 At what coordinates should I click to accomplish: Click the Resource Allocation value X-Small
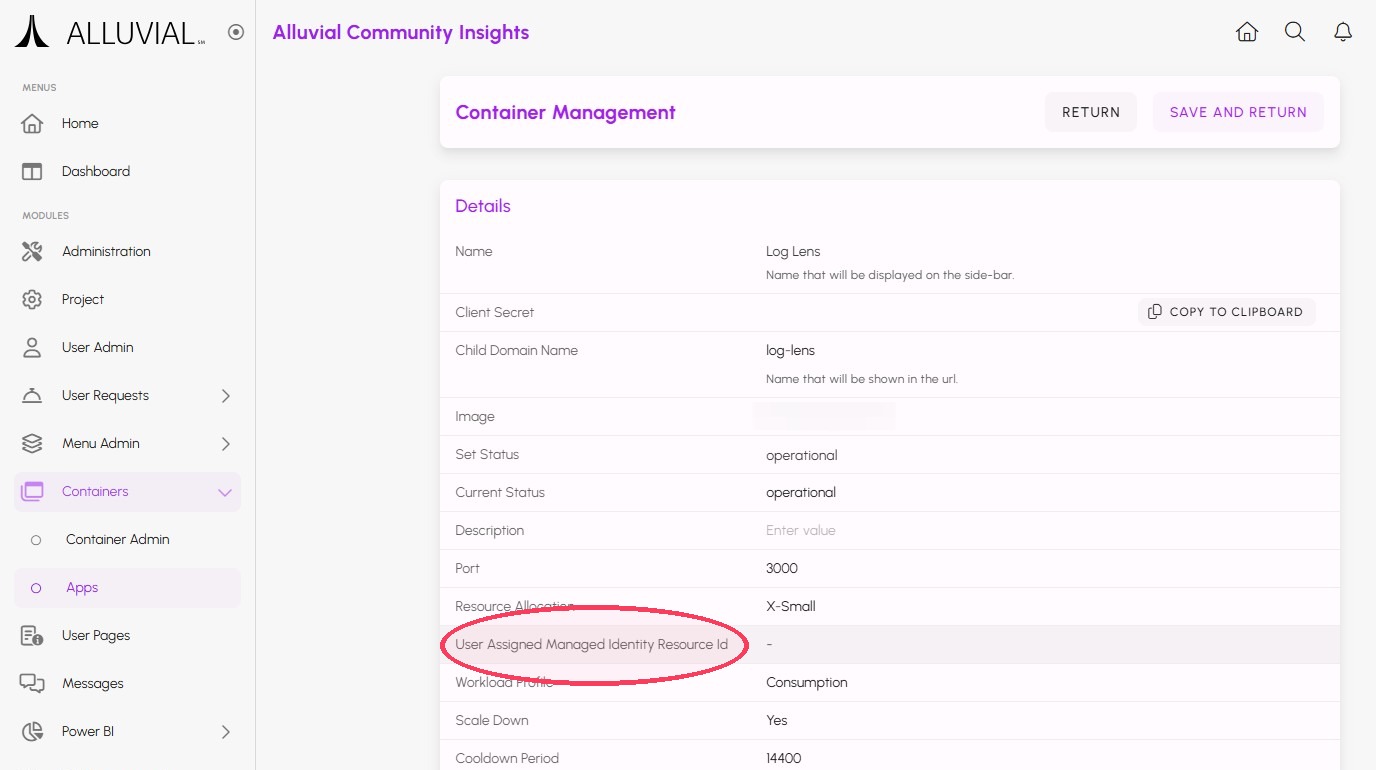(791, 606)
